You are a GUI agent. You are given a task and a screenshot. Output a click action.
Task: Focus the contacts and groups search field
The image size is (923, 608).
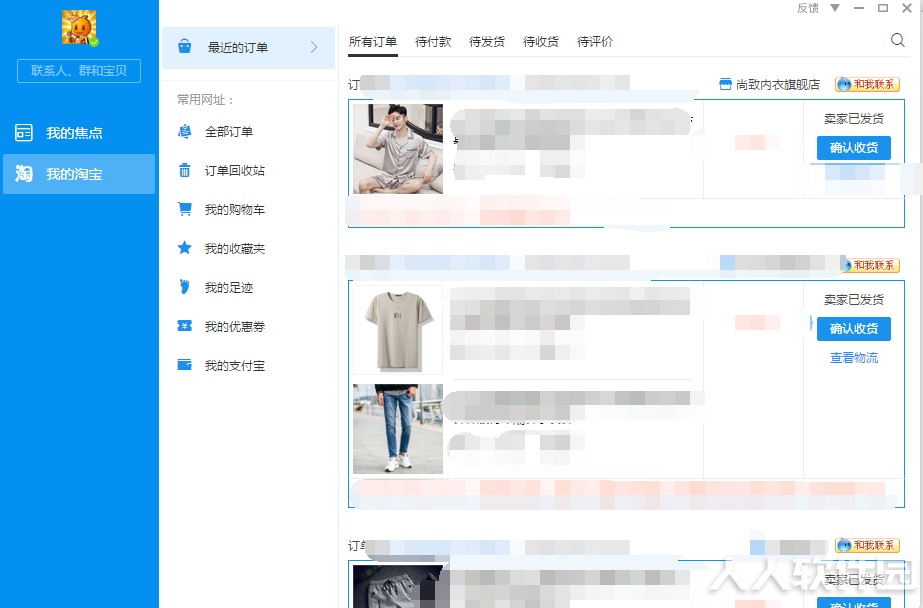pos(79,71)
